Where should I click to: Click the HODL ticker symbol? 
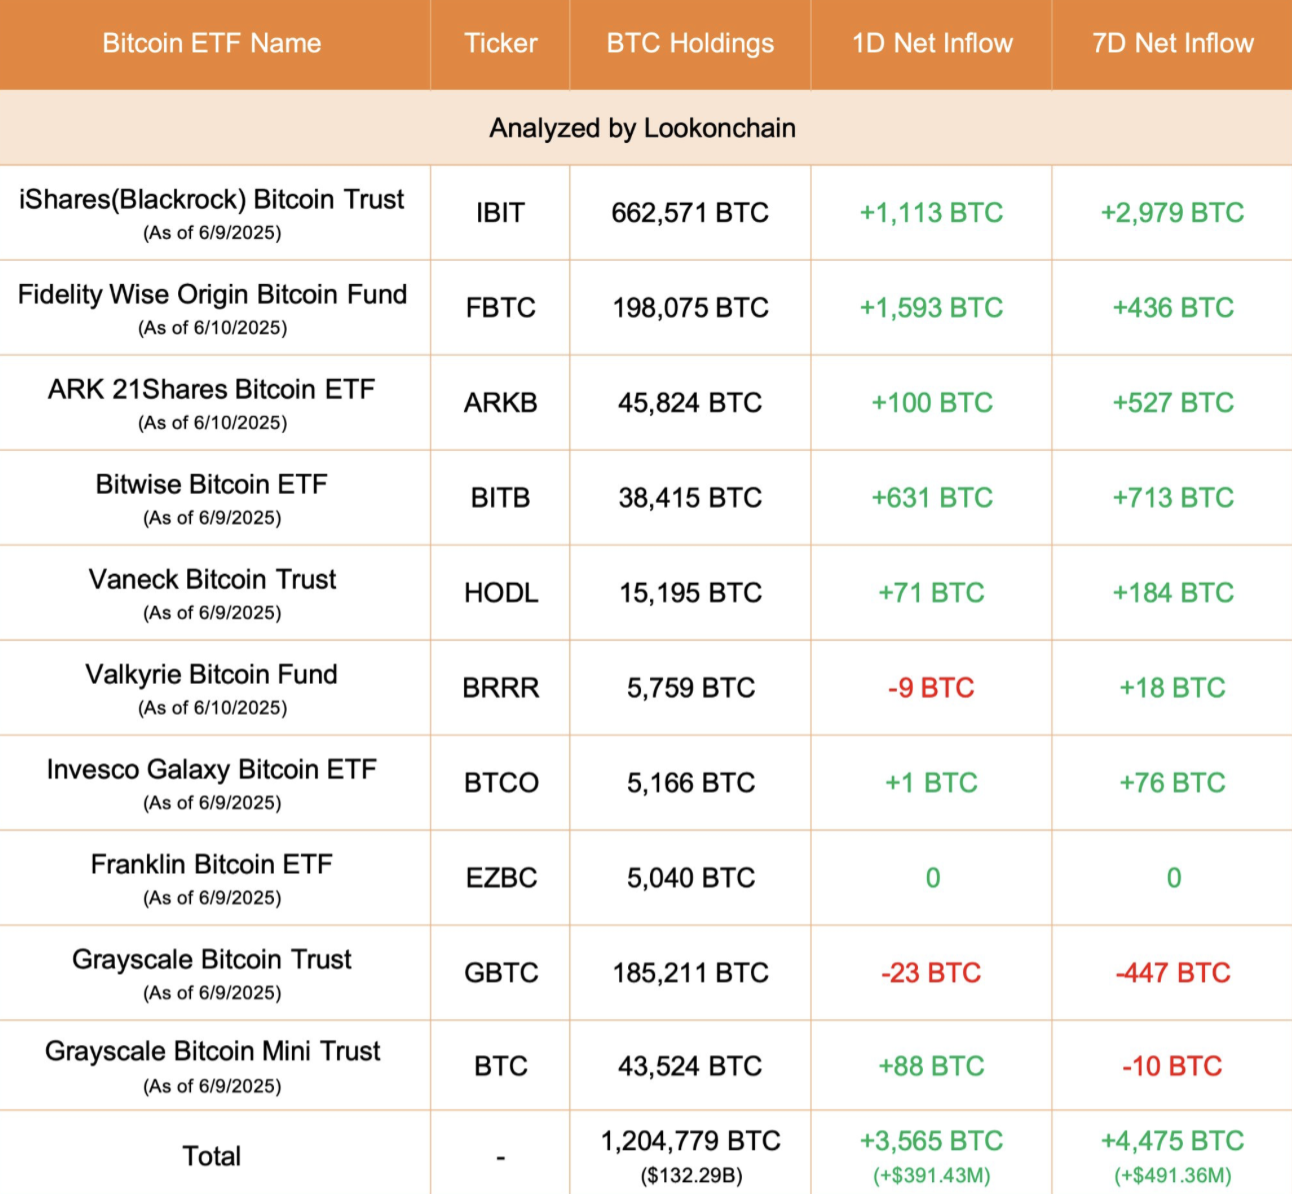click(500, 593)
